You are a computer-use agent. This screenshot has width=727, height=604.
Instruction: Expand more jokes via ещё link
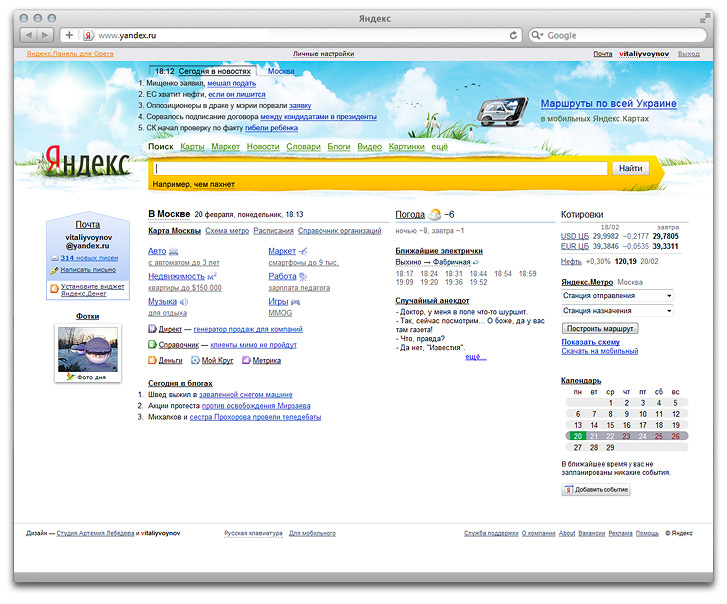click(x=476, y=357)
